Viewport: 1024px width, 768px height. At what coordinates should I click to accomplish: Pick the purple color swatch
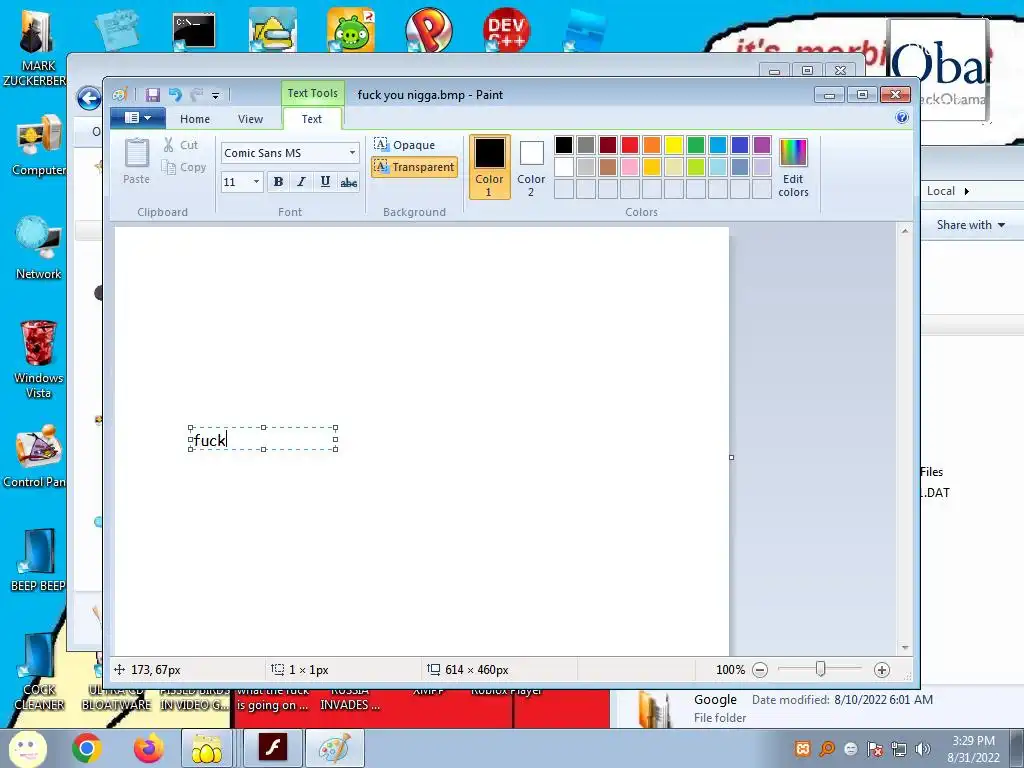coord(761,144)
